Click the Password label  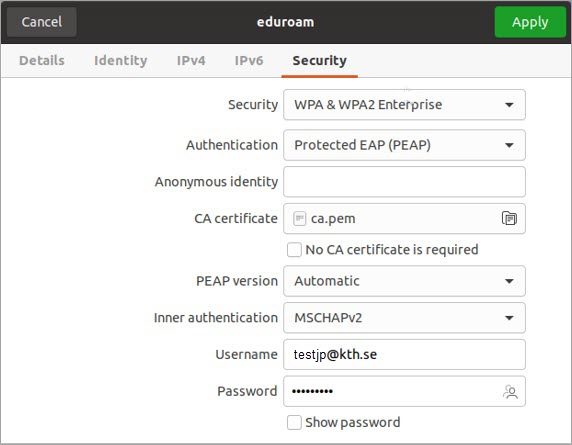[x=247, y=391]
